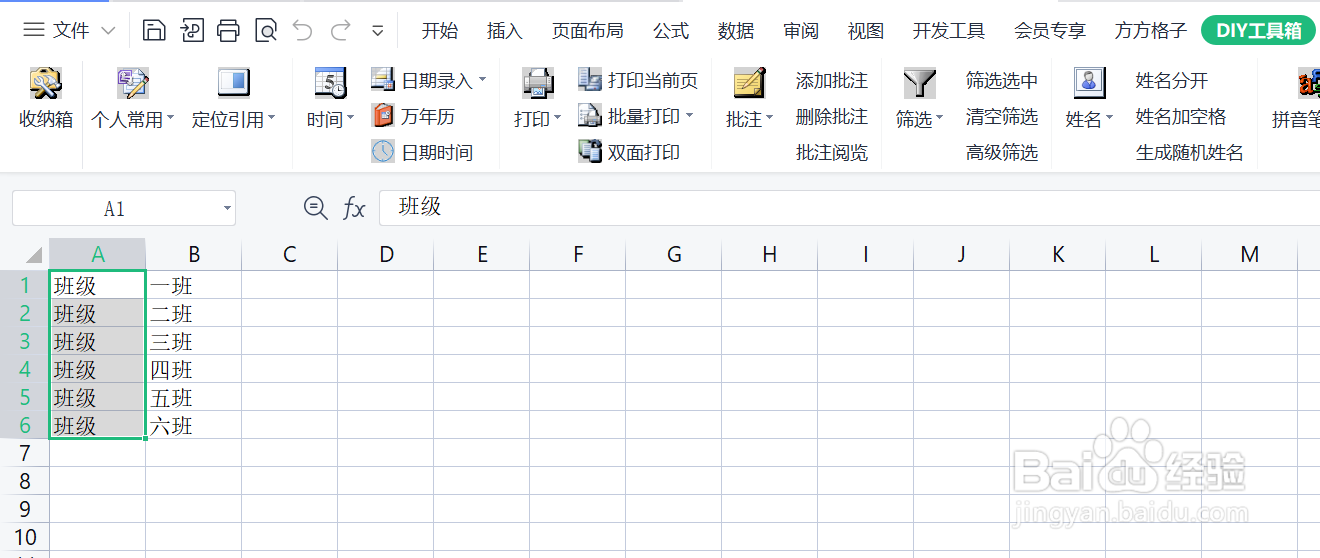Click 姓名加空格
Viewport: 1320px width, 558px height.
point(1181,116)
